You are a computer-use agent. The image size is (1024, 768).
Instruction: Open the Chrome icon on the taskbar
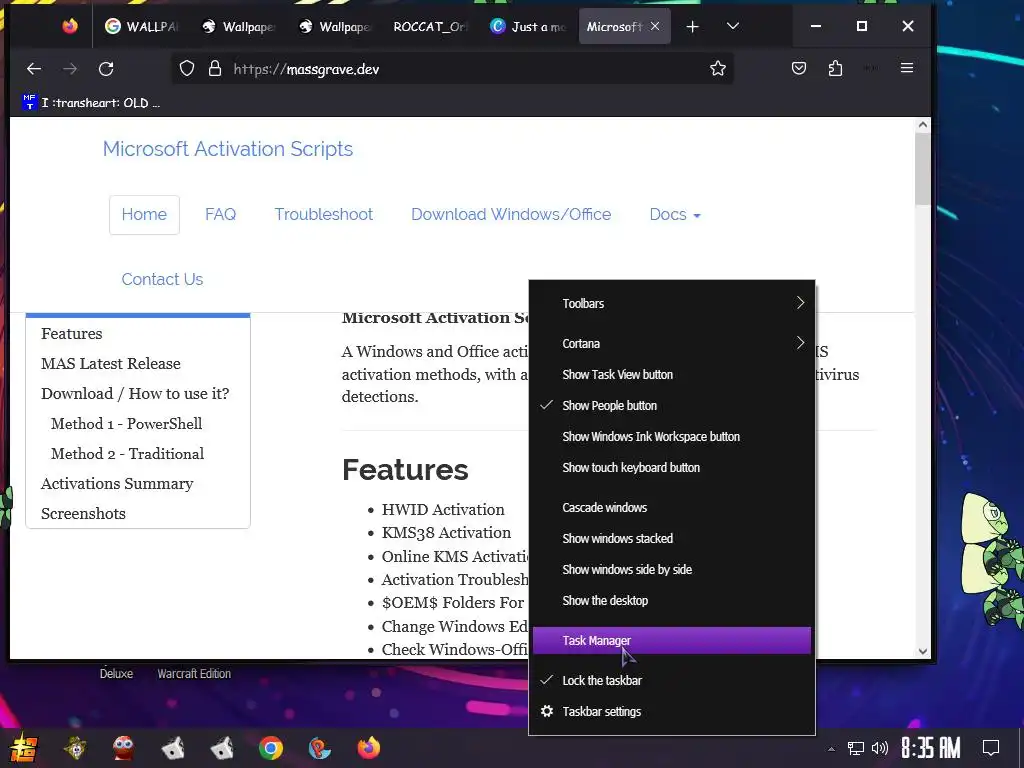(x=270, y=748)
